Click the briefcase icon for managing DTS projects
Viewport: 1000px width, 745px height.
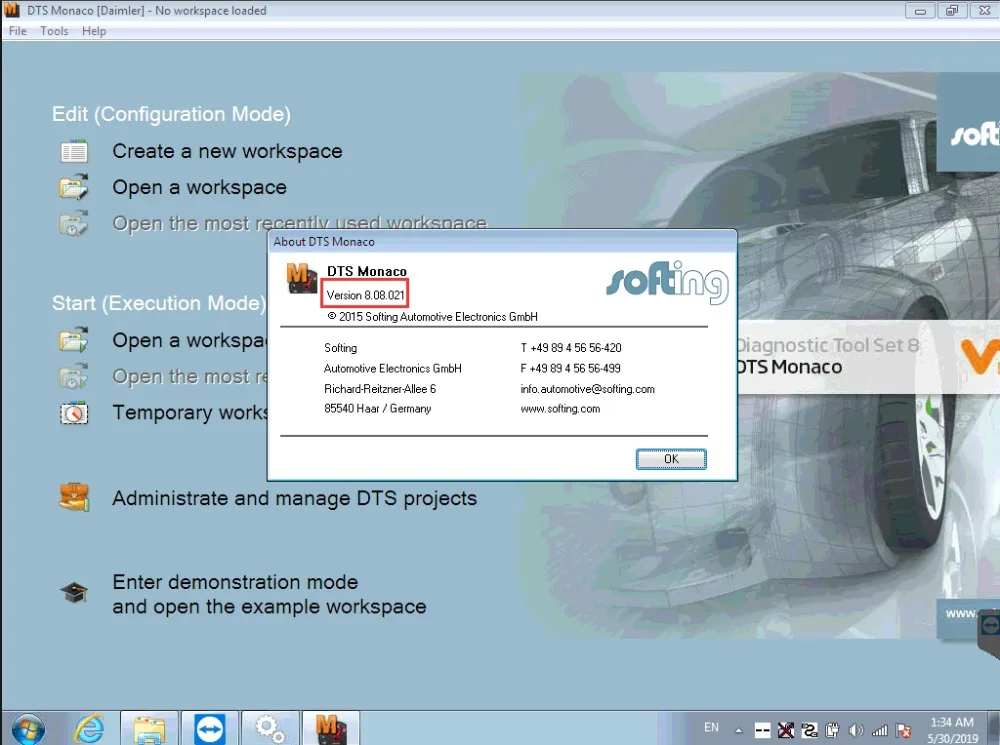[x=74, y=498]
